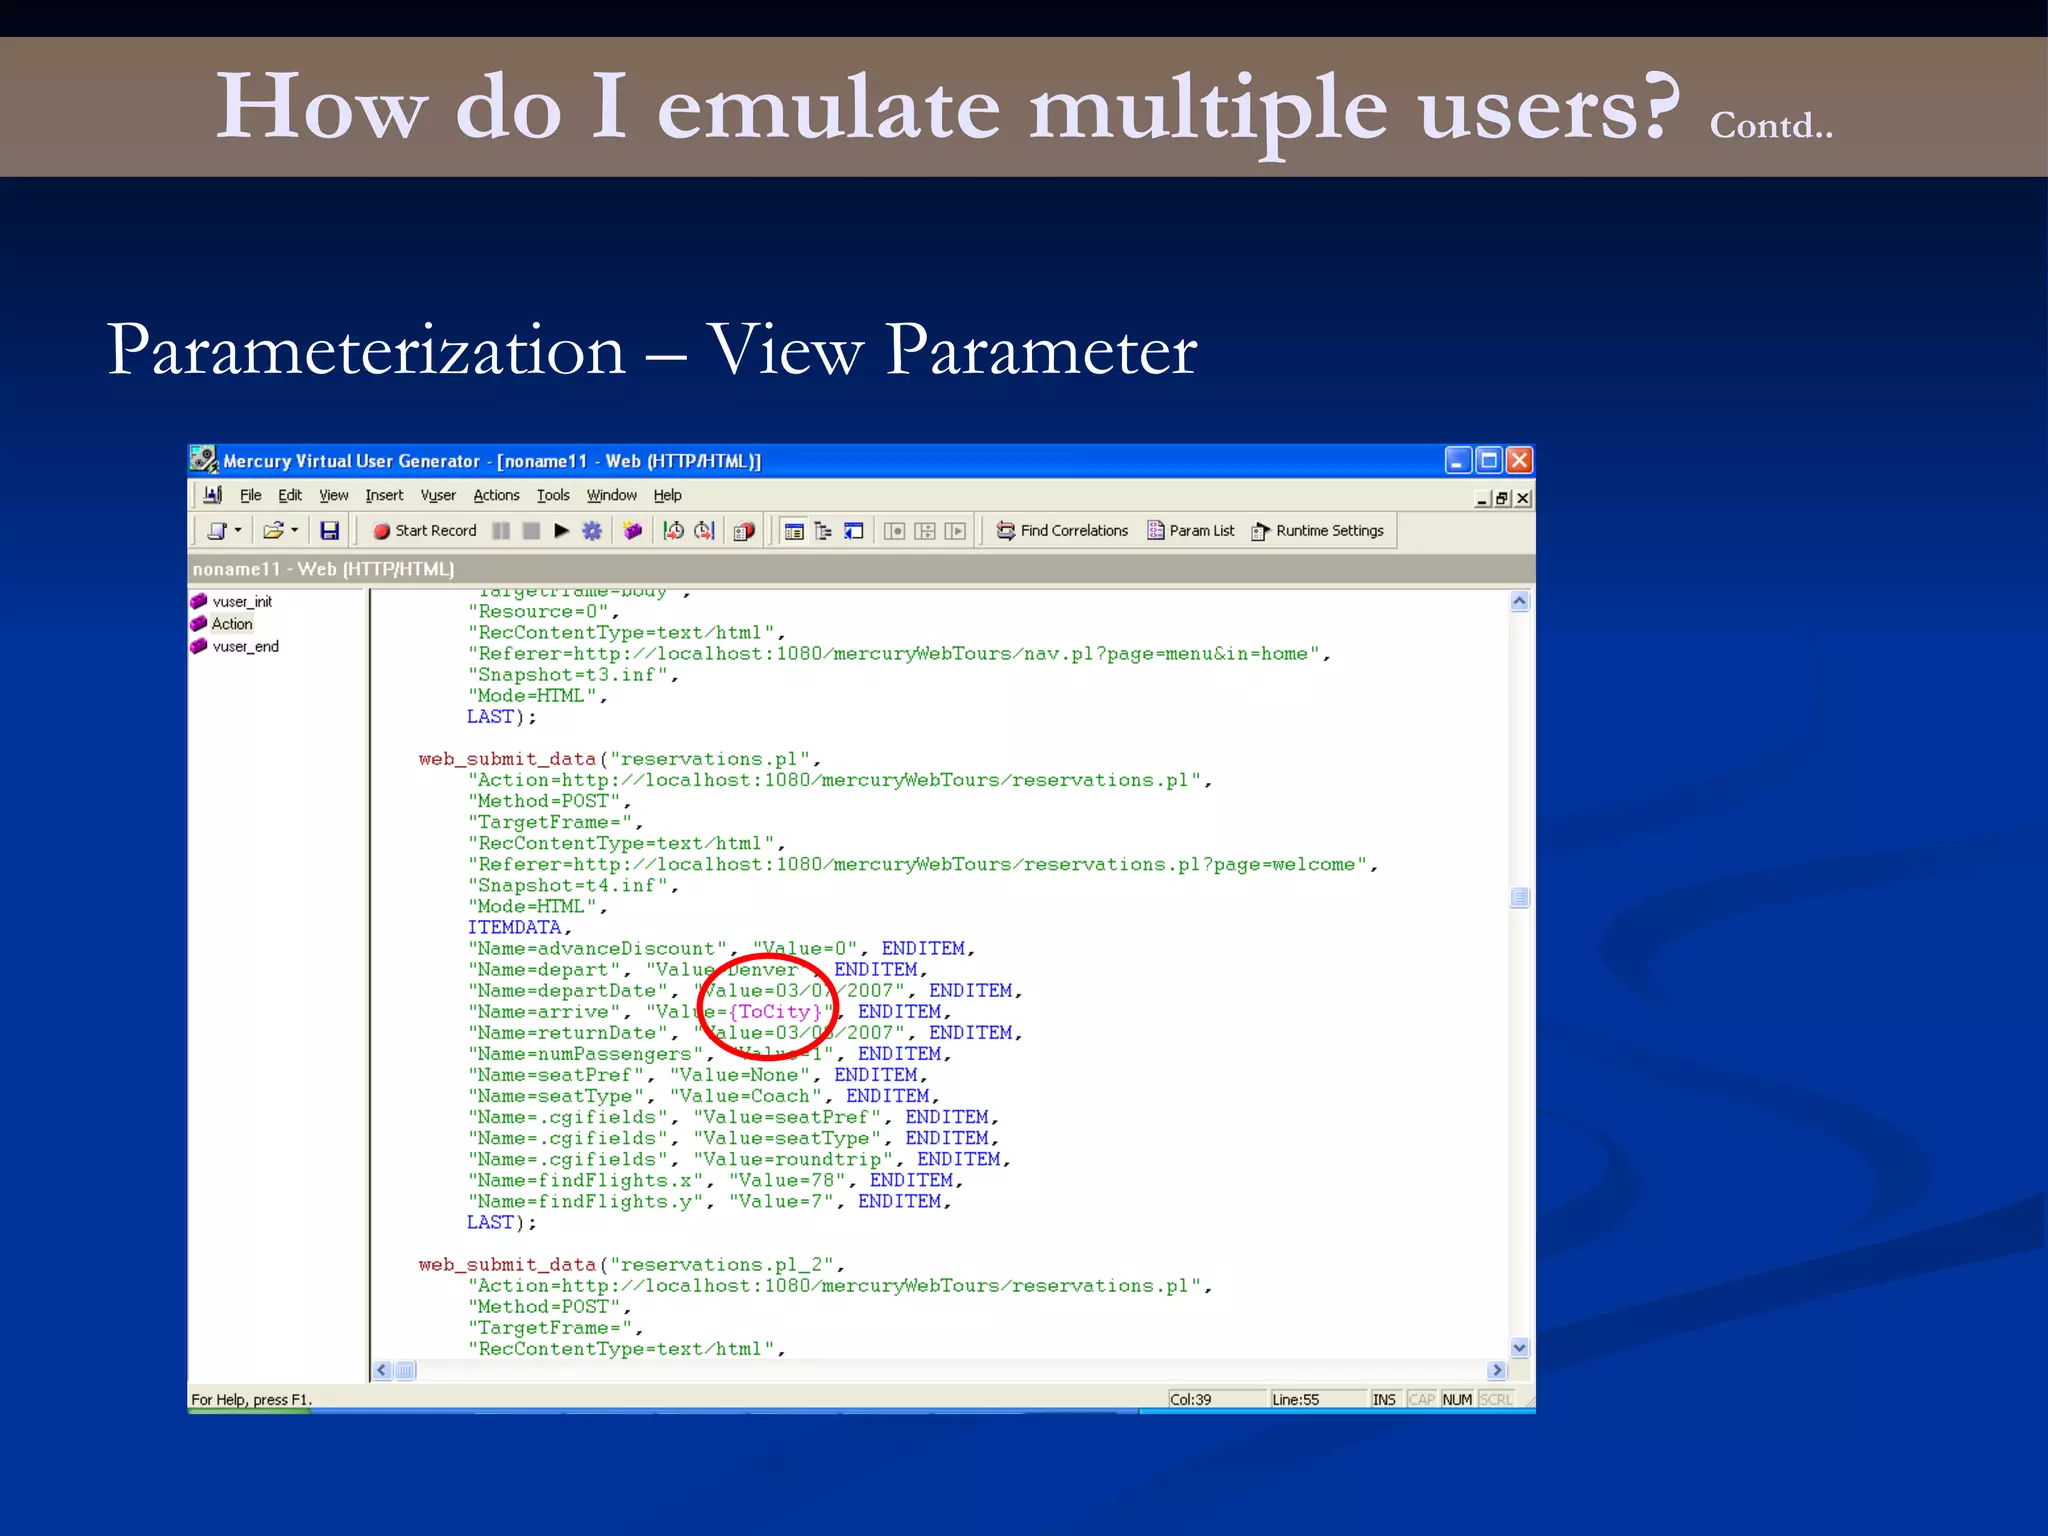
Task: Open the Vuser menu
Action: click(x=438, y=495)
